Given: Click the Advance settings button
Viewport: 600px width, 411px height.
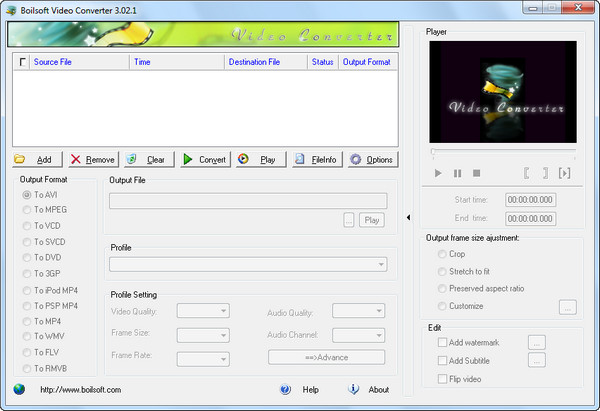Looking at the screenshot, I should (x=326, y=357).
